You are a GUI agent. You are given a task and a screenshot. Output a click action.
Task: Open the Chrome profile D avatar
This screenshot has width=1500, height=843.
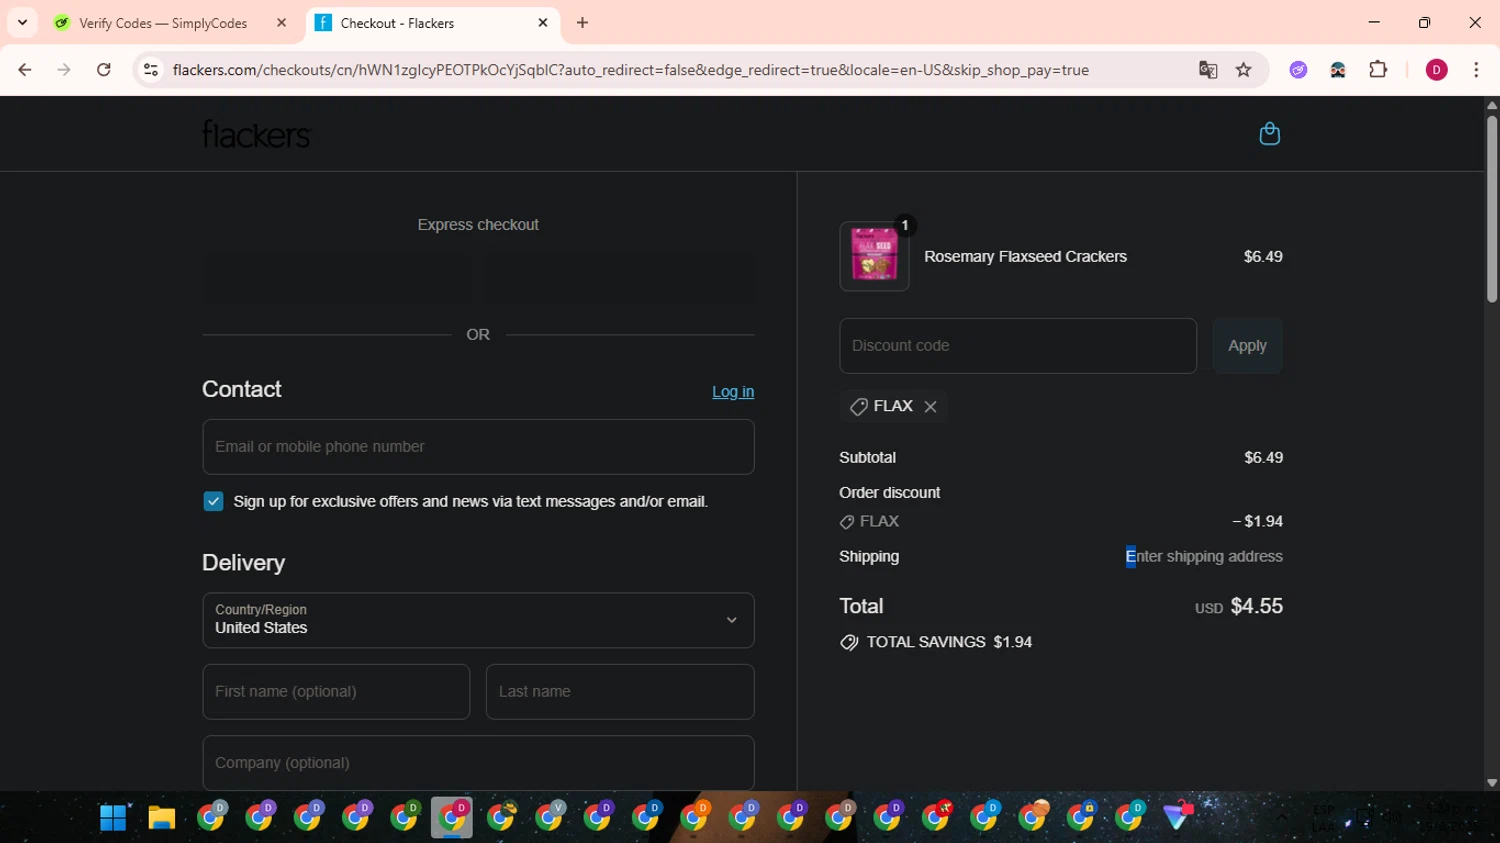(1436, 70)
